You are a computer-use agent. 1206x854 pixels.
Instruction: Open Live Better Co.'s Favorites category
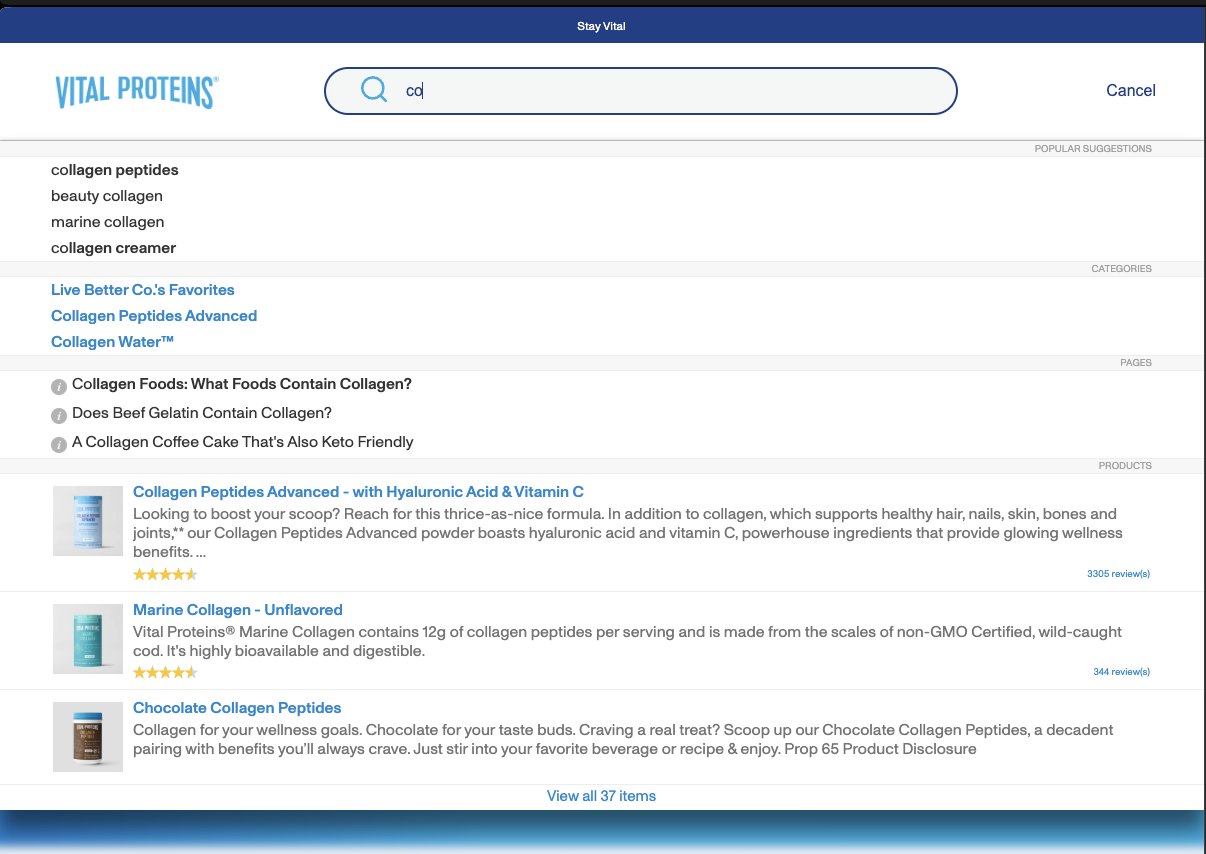pyautogui.click(x=143, y=290)
